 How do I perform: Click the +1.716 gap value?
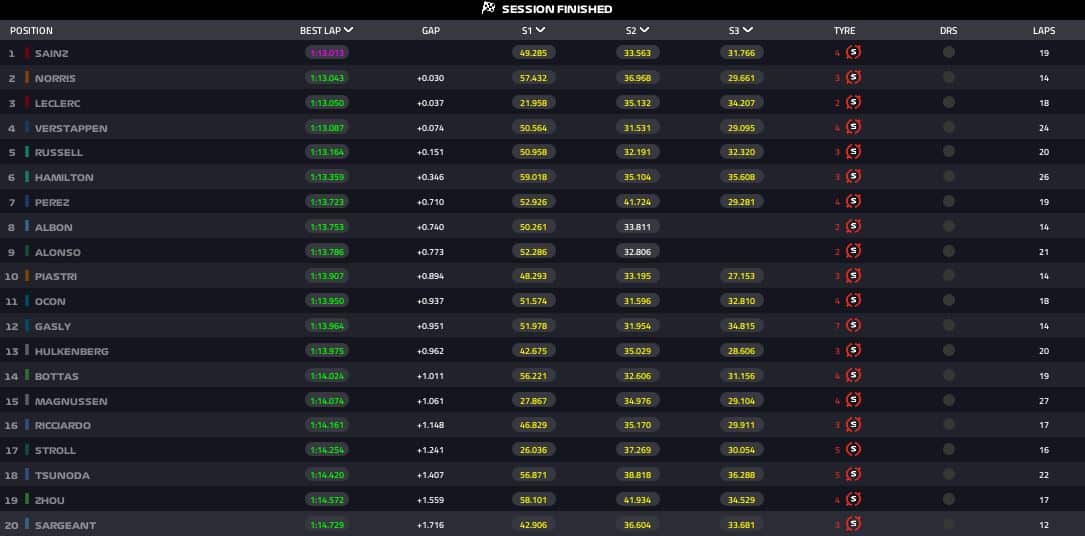430,525
